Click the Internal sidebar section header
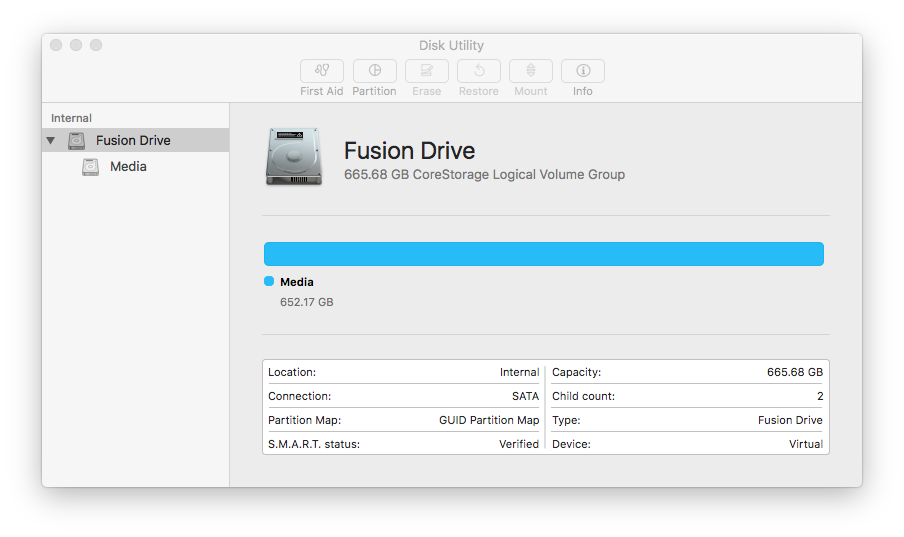Viewport: 904px width, 537px height. [x=71, y=118]
